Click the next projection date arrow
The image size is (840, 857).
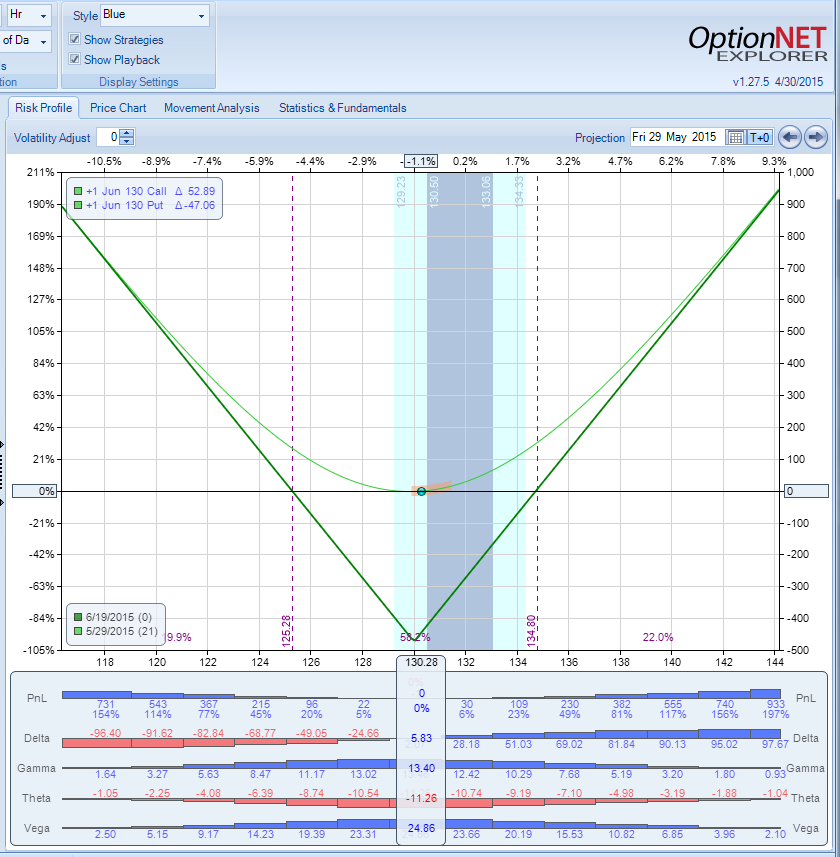[816, 137]
